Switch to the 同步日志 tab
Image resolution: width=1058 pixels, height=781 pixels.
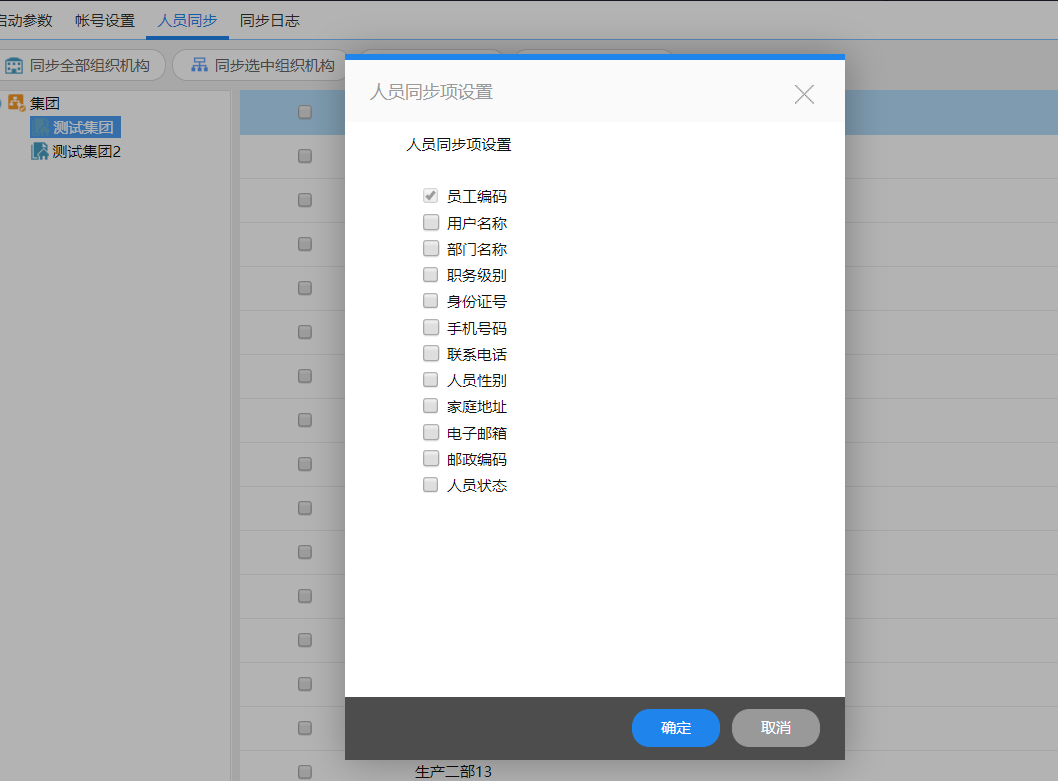(x=269, y=20)
